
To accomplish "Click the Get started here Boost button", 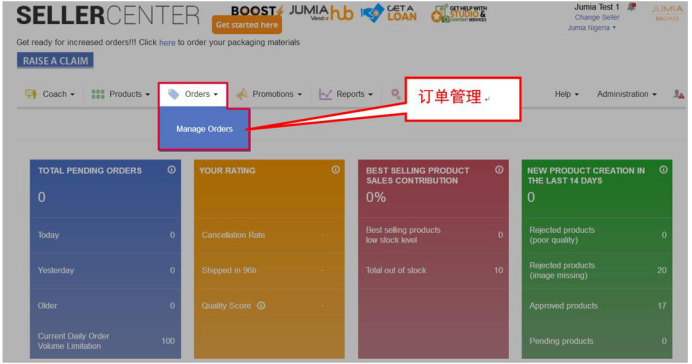I will click(x=247, y=25).
